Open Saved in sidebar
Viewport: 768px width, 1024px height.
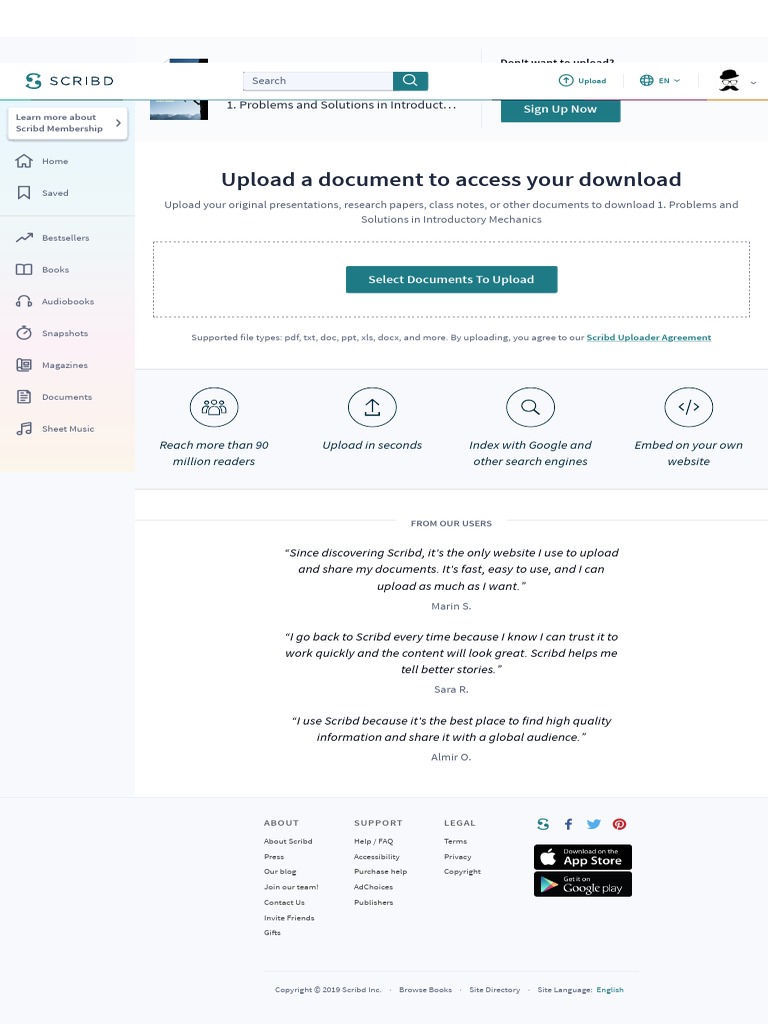coord(55,193)
